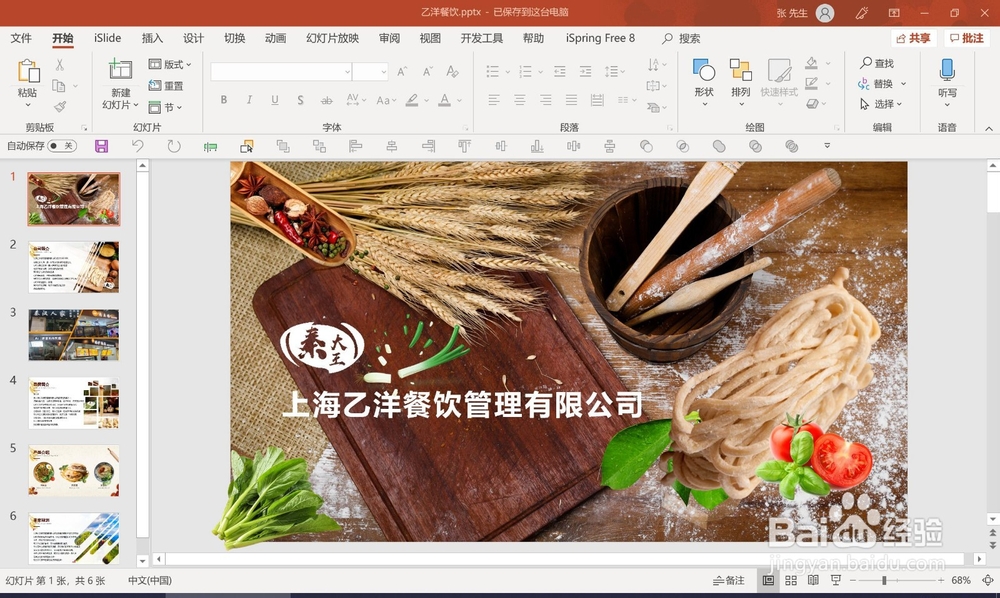The image size is (1000, 598).
Task: Click the Find (查找) button
Action: (x=877, y=63)
